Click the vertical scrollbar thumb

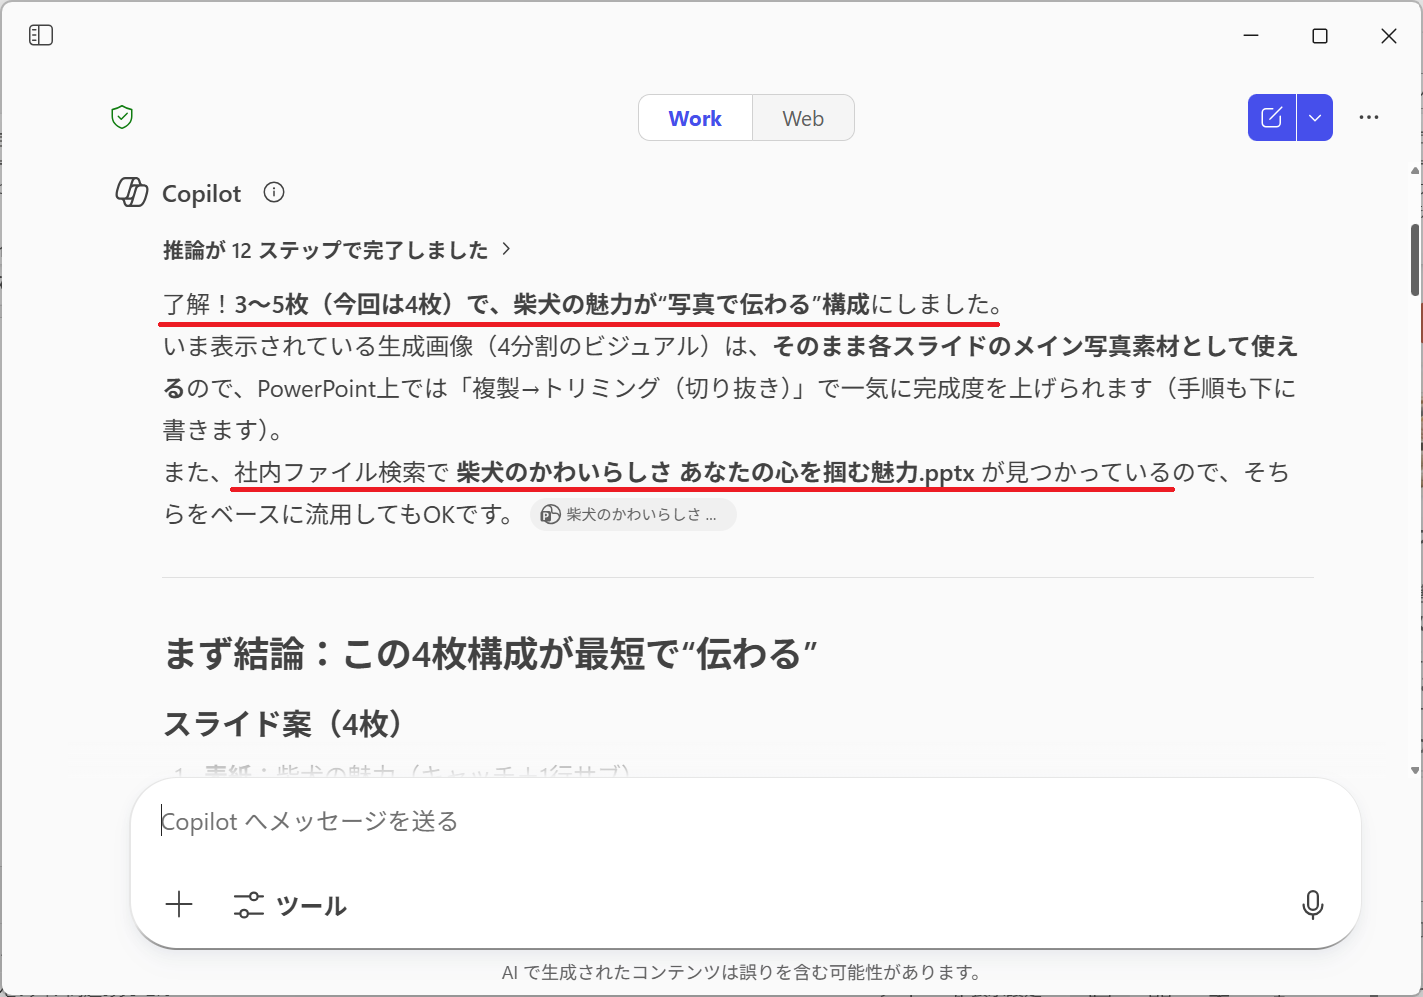(x=1415, y=260)
